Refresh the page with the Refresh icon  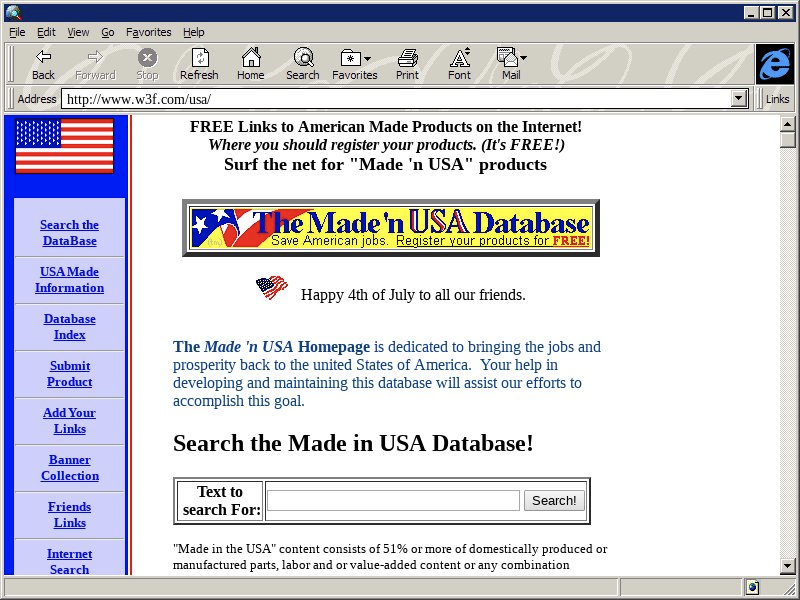click(x=199, y=64)
